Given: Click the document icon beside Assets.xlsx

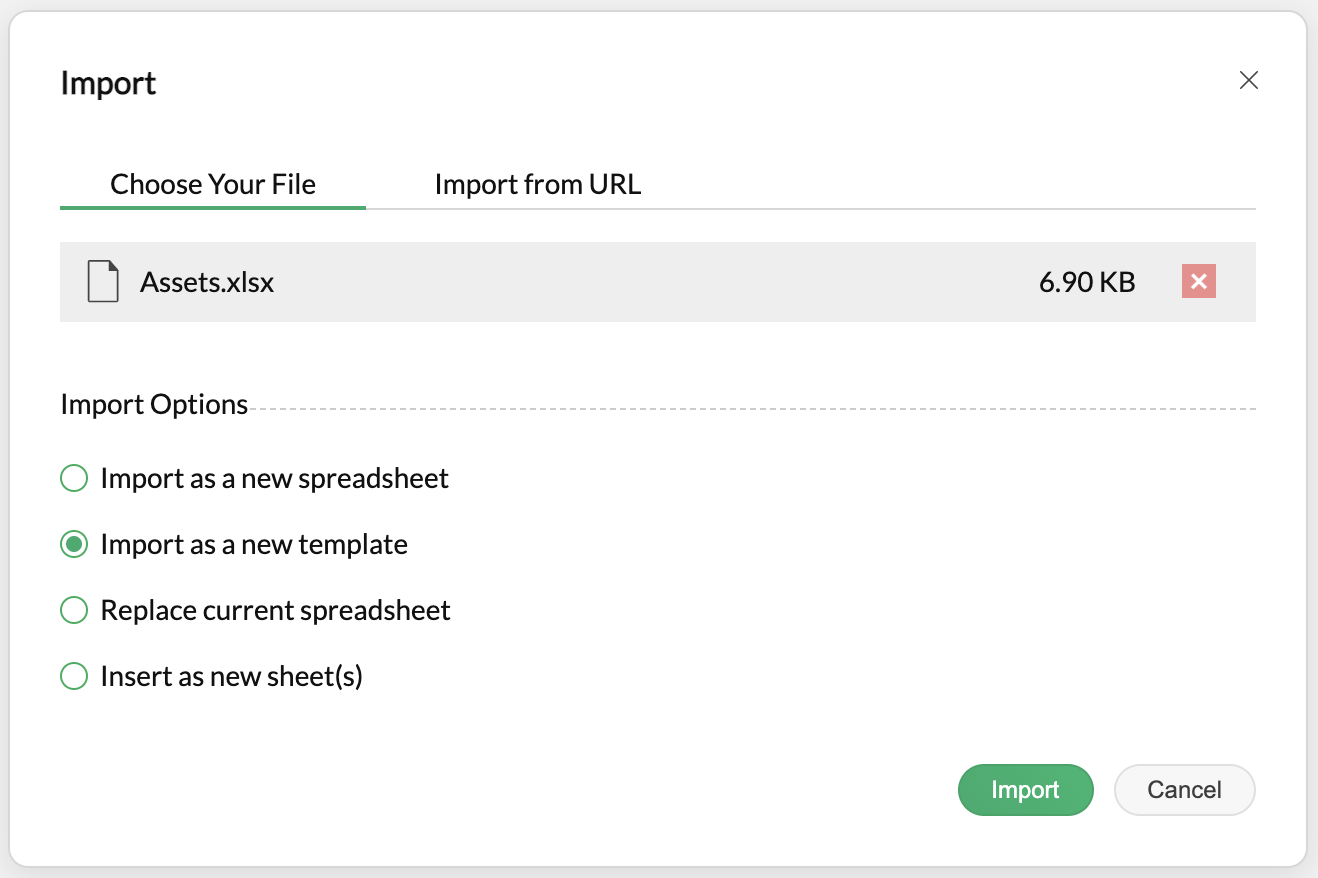Looking at the screenshot, I should click(x=103, y=282).
